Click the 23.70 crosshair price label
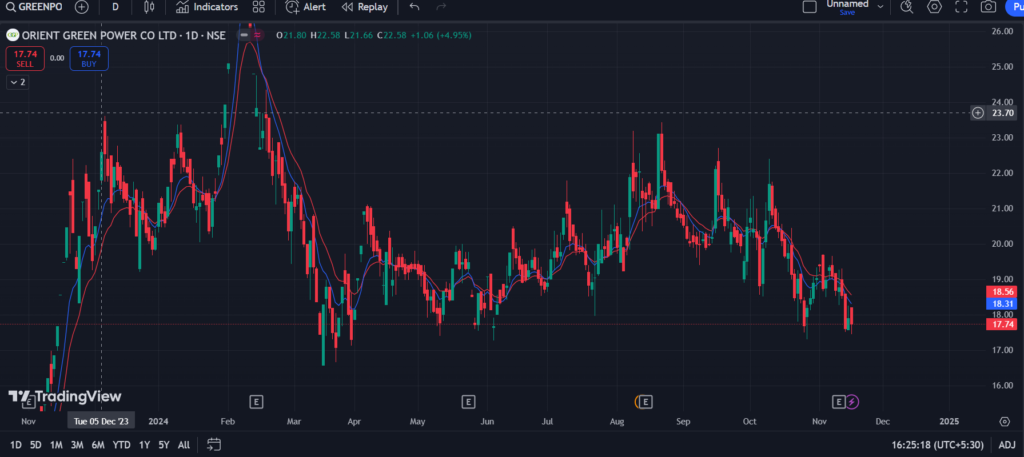Image resolution: width=1024 pixels, height=457 pixels. coord(1003,112)
